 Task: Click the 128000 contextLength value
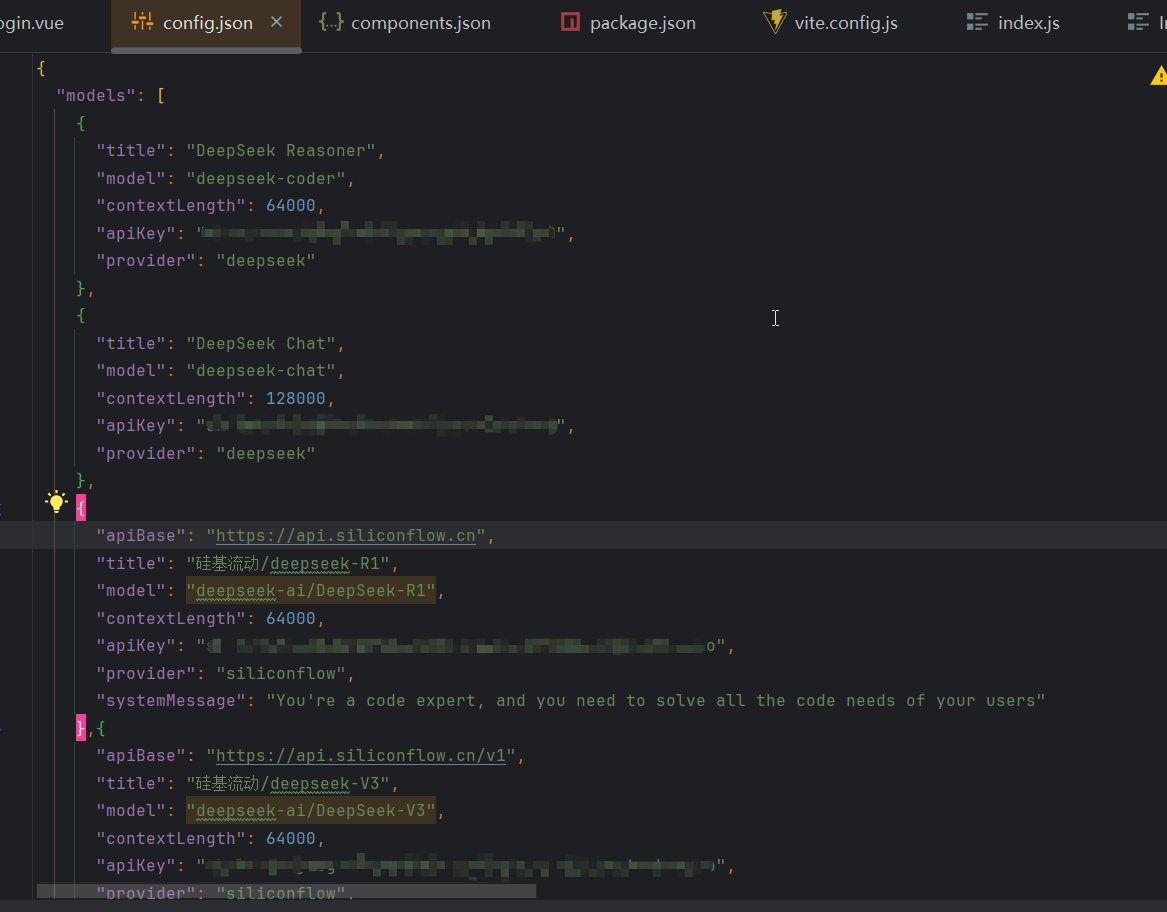point(295,399)
